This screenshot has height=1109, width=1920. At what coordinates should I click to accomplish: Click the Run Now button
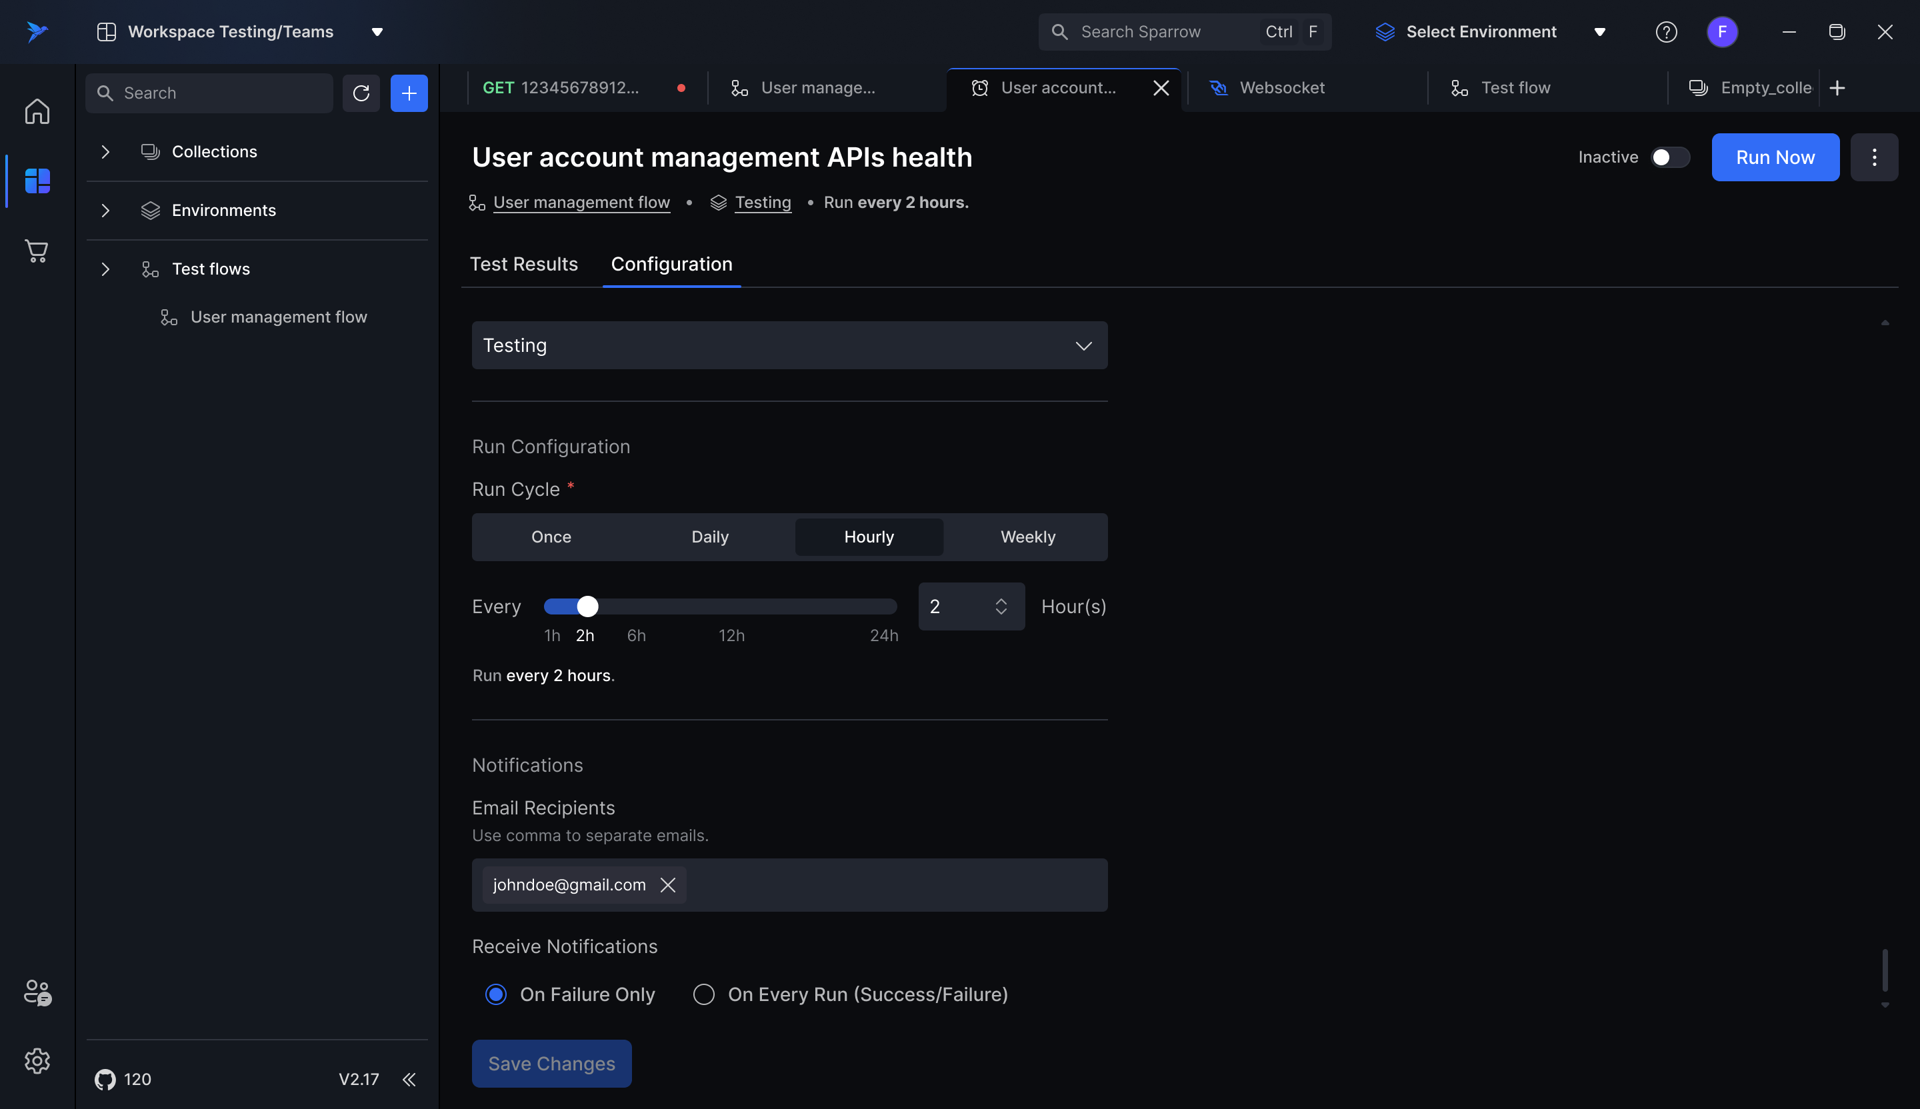[x=1774, y=157]
